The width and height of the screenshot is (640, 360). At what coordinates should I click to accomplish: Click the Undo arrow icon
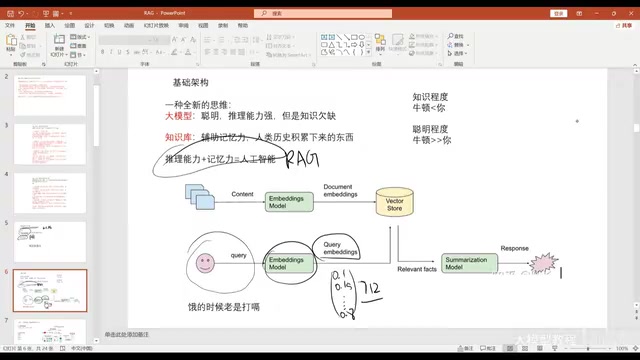(21, 13)
